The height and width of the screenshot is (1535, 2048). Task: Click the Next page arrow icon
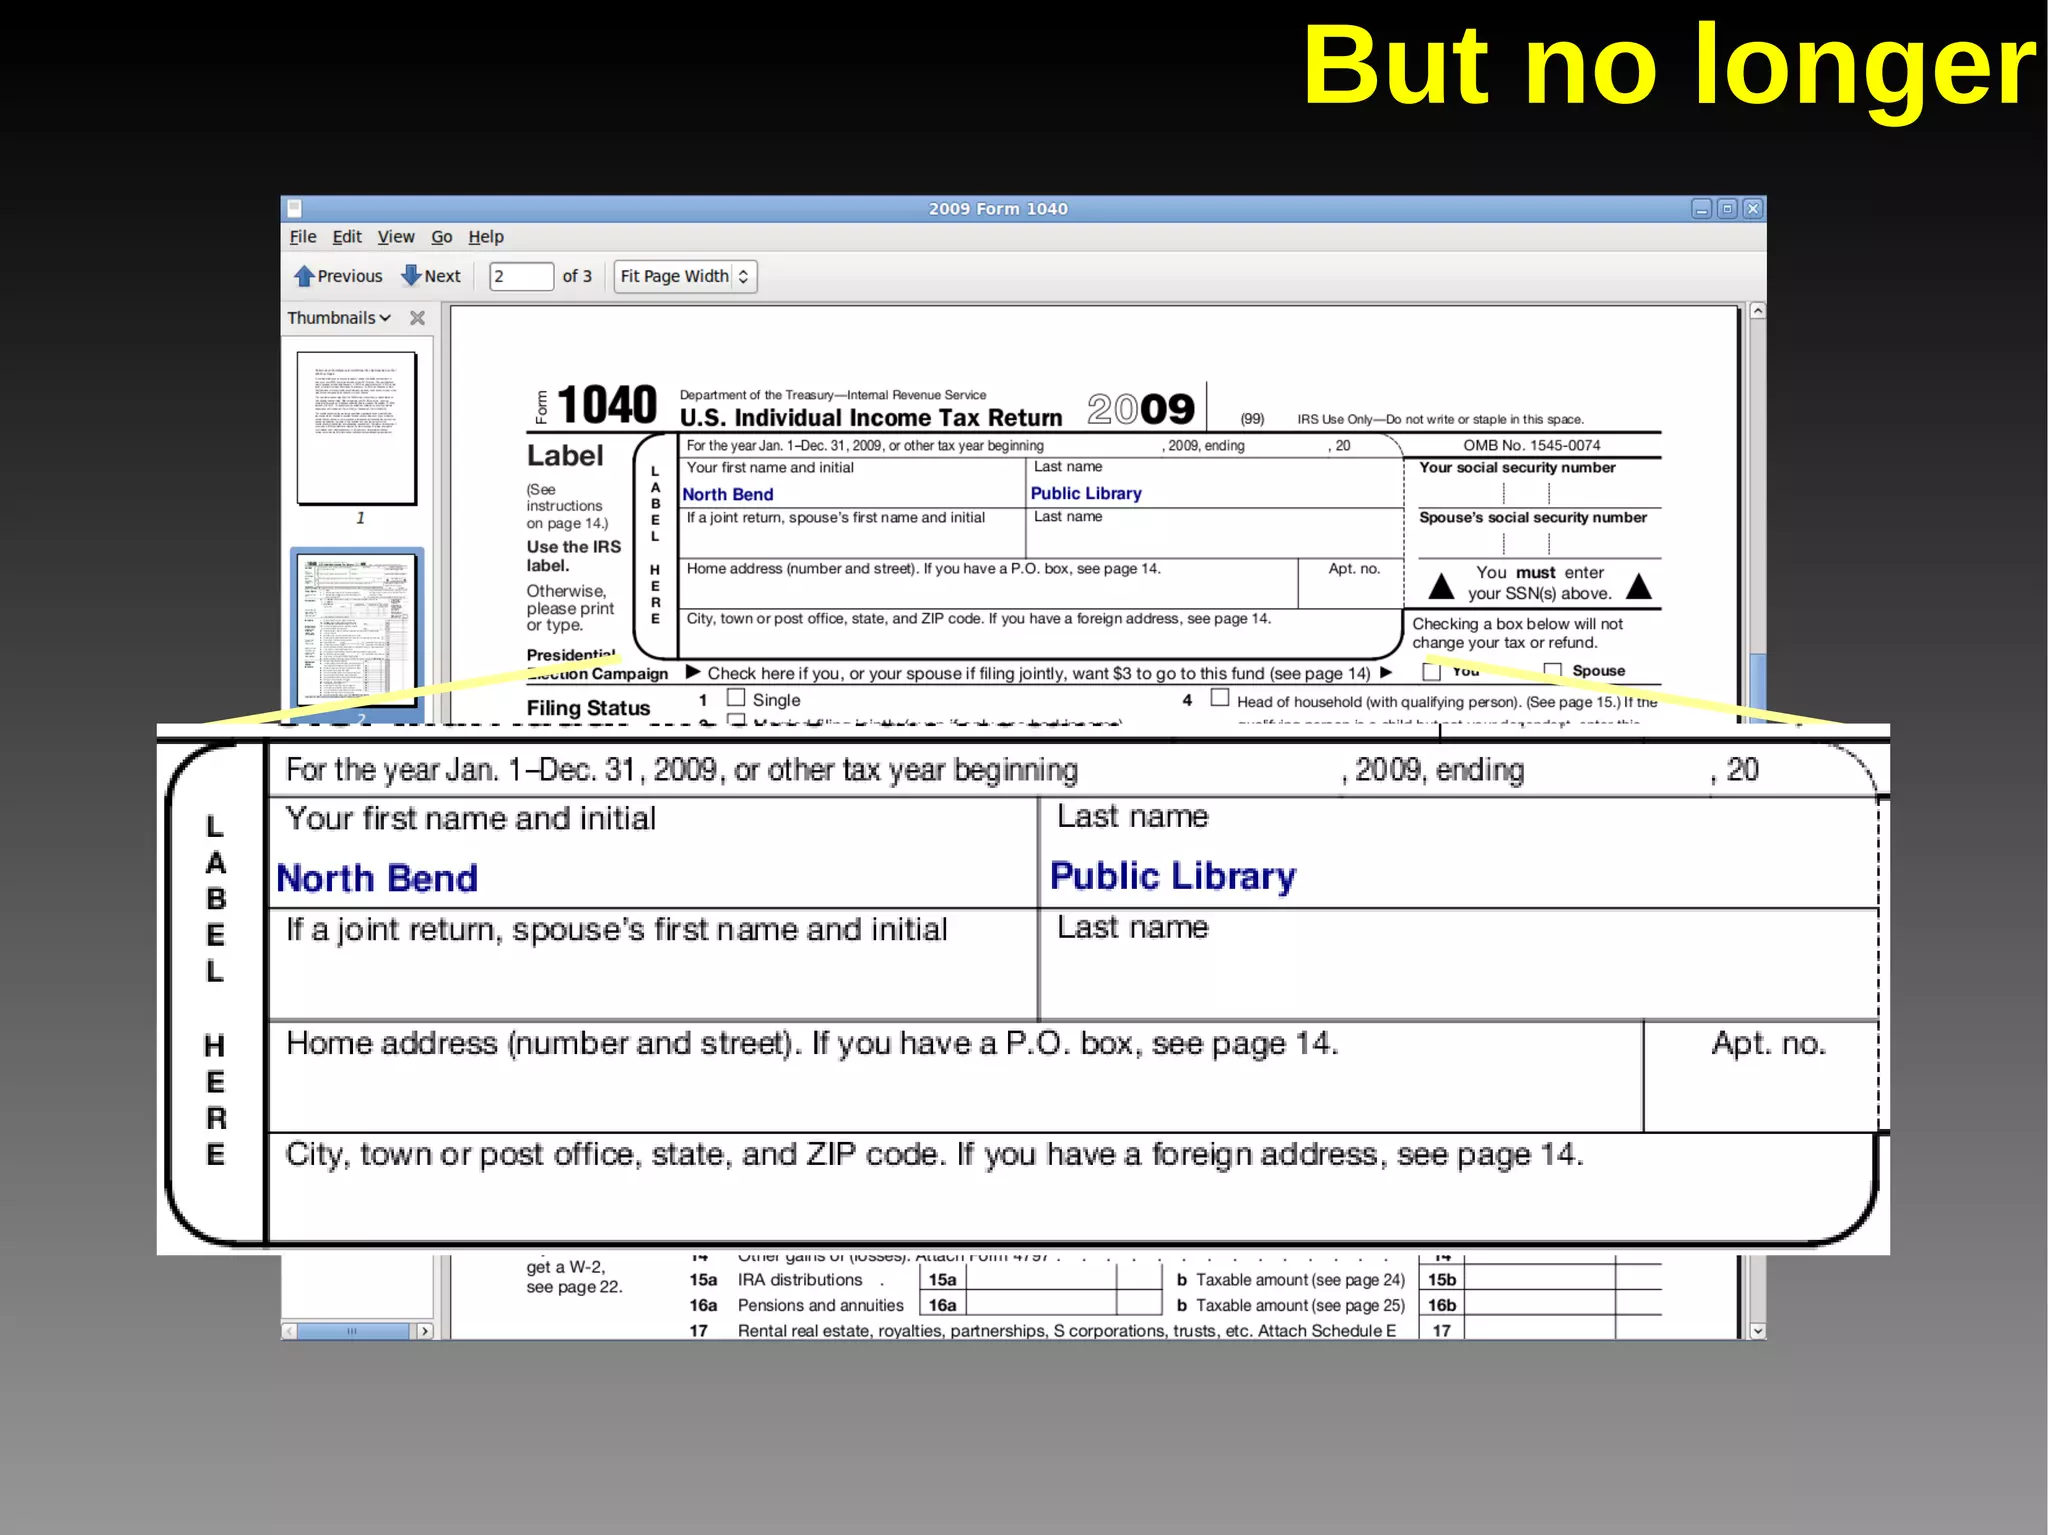point(411,276)
